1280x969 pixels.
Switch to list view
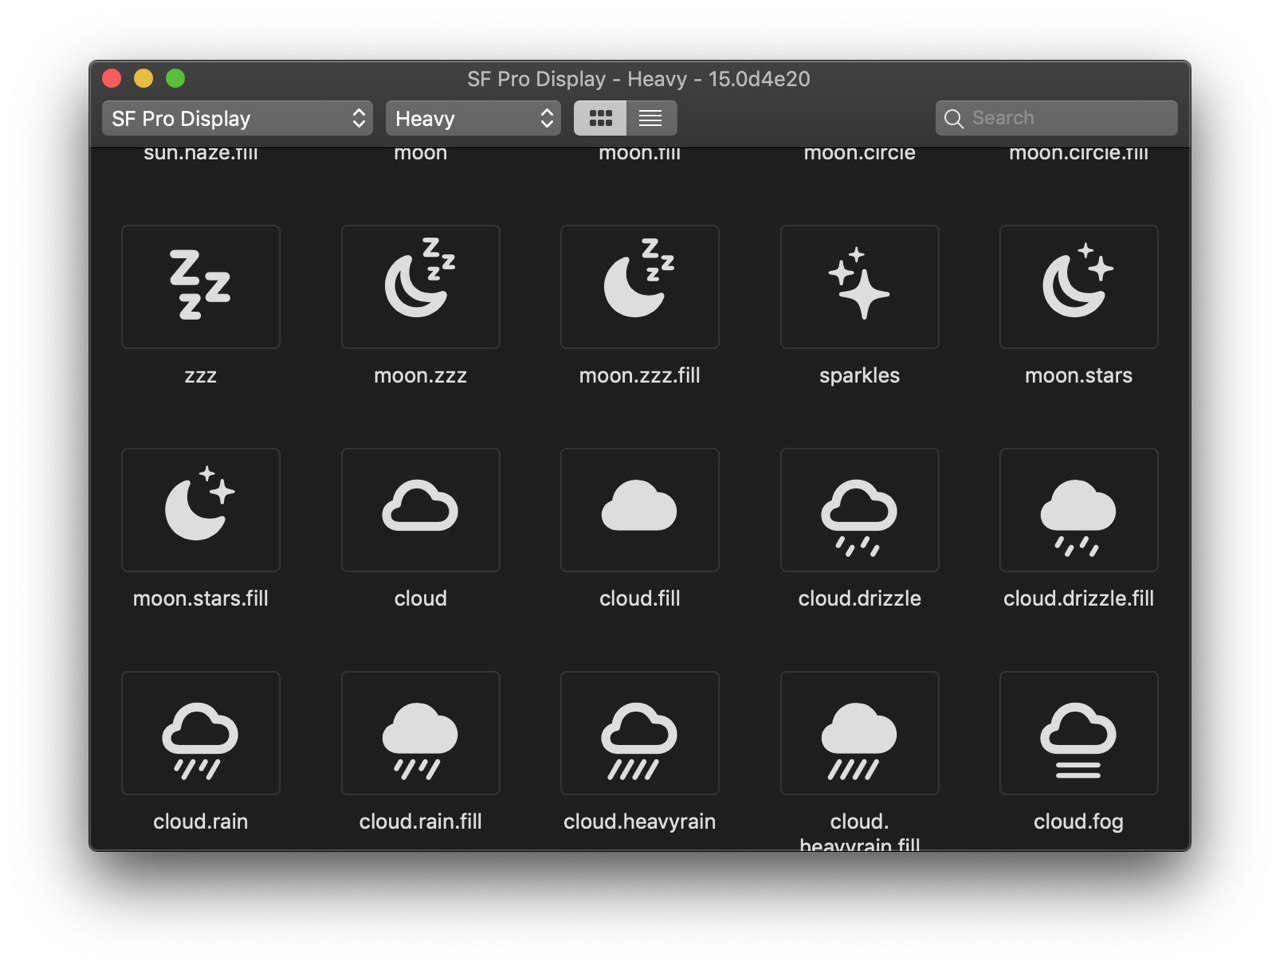651,118
